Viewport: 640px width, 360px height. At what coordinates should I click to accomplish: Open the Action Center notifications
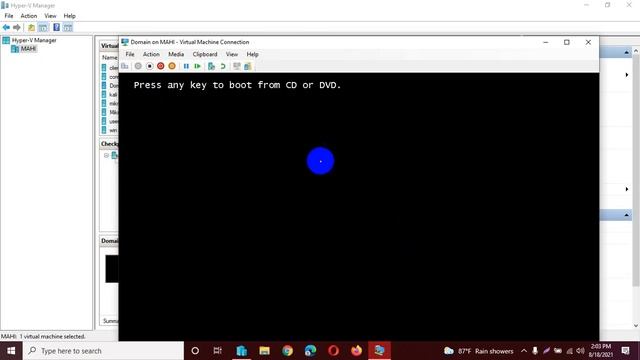625,351
